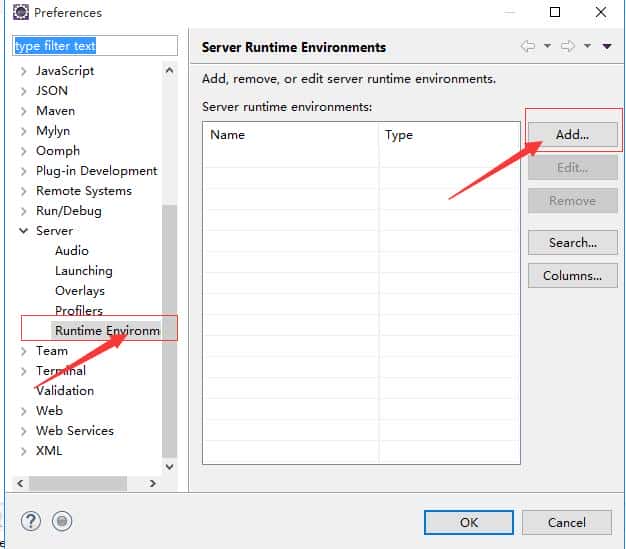Screen dimensions: 626x549
Task: Click the horizontal scroll left arrow
Action: pyautogui.click(x=20, y=484)
